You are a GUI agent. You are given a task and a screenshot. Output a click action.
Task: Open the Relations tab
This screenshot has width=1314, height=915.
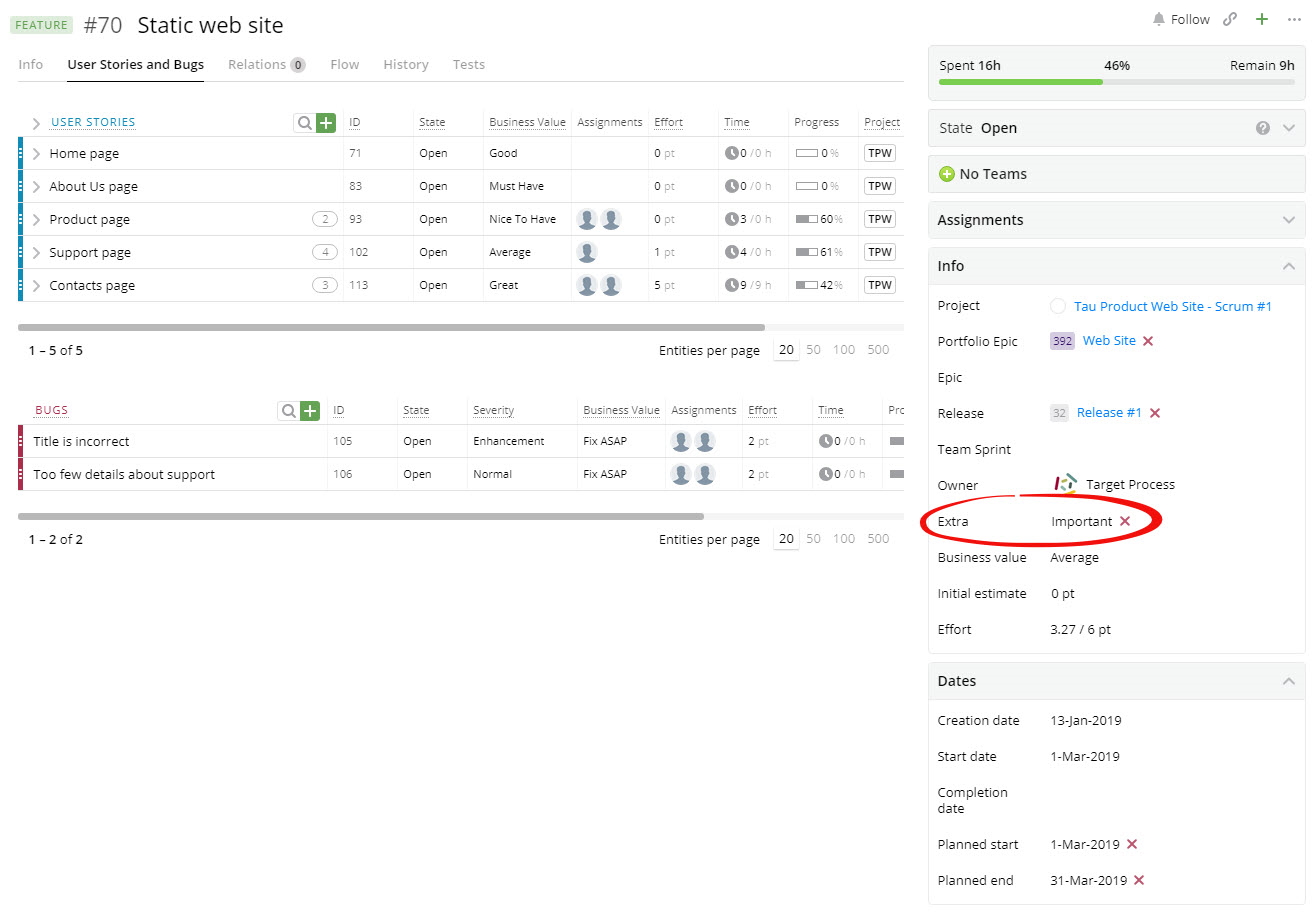click(x=266, y=64)
